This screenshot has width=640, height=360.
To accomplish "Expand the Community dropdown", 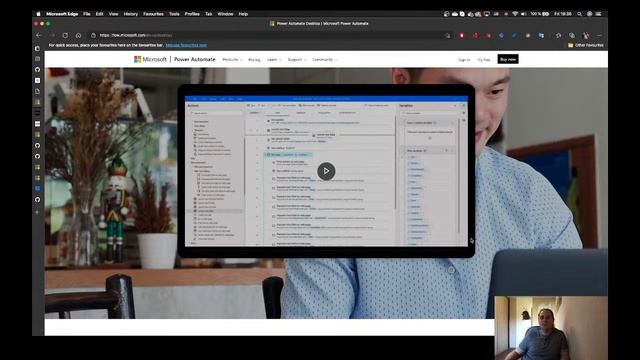I will tap(324, 60).
